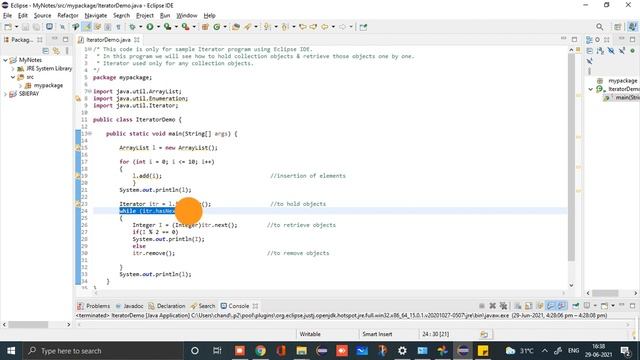Click the Pin Console icon
Viewport: 640px width, 360px height.
pyautogui.click(x=576, y=306)
